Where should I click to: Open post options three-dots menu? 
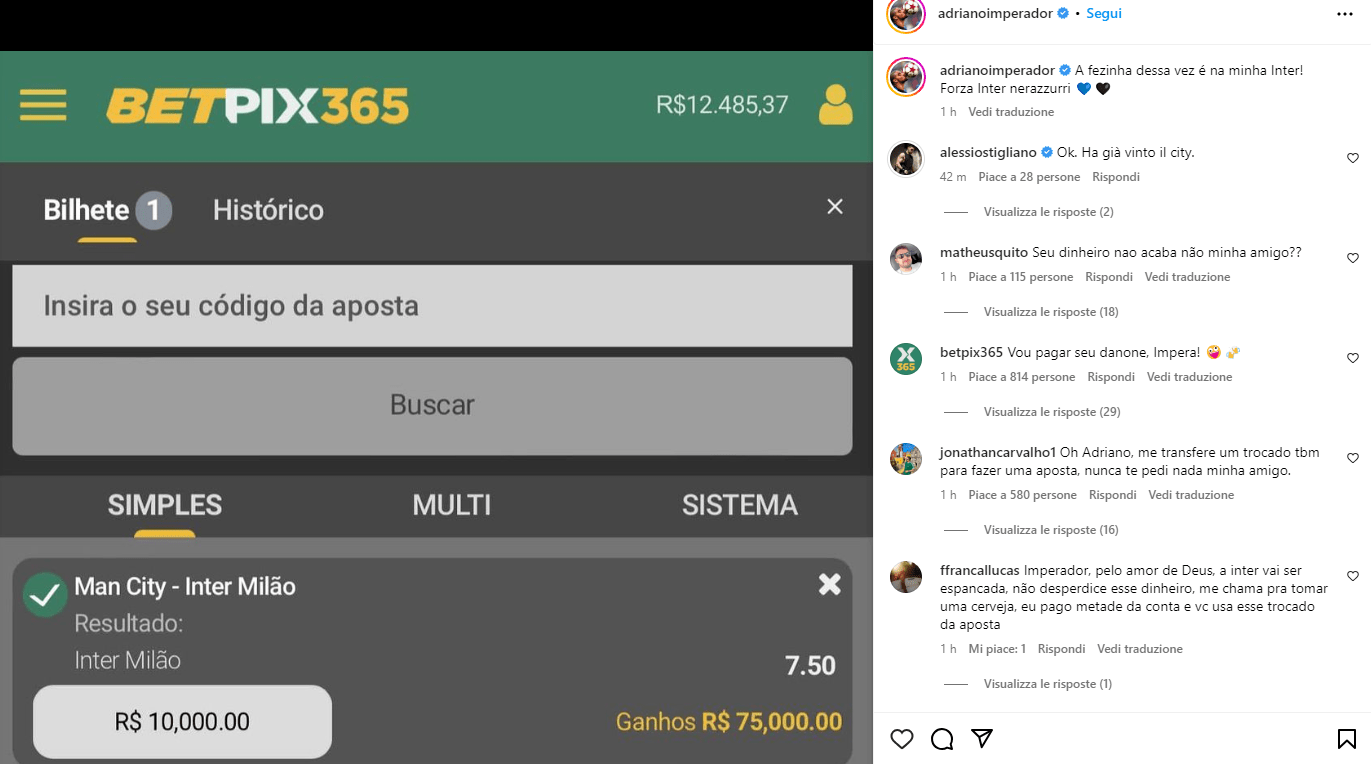pyautogui.click(x=1346, y=14)
